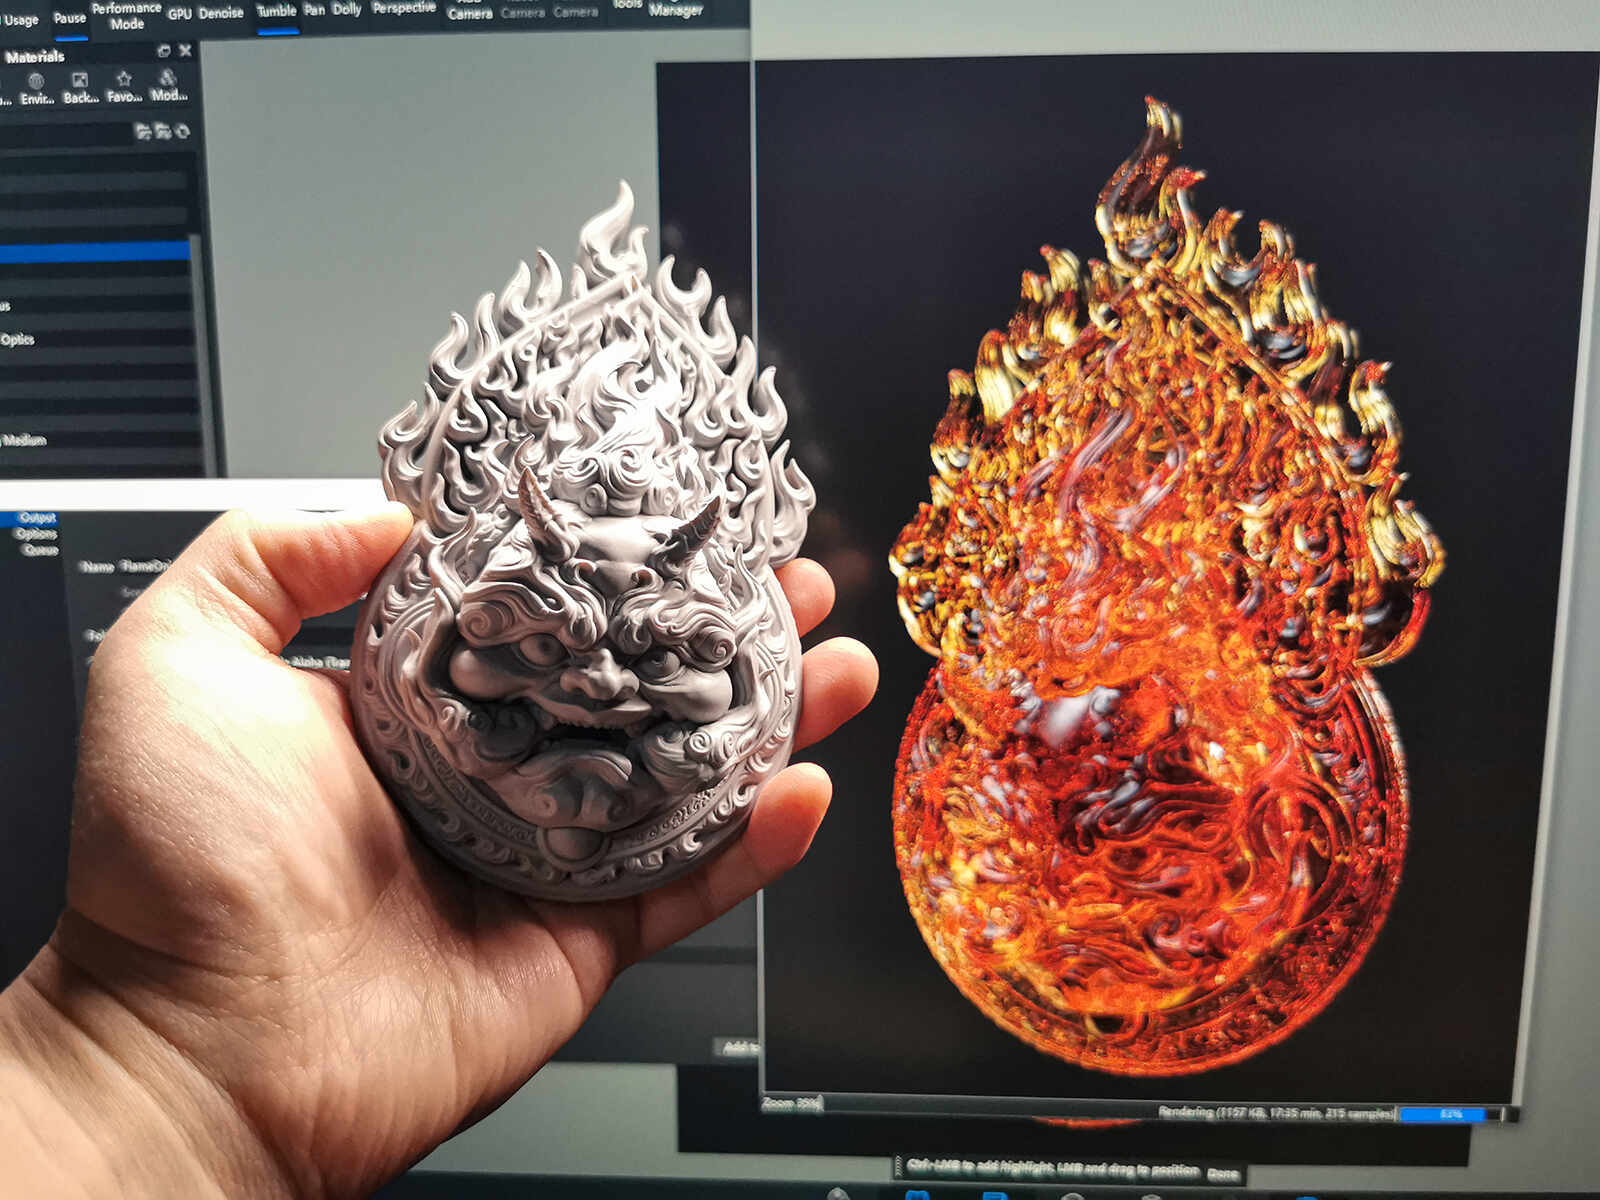Click the Tools toolbar item
The width and height of the screenshot is (1600, 1200).
(x=627, y=5)
